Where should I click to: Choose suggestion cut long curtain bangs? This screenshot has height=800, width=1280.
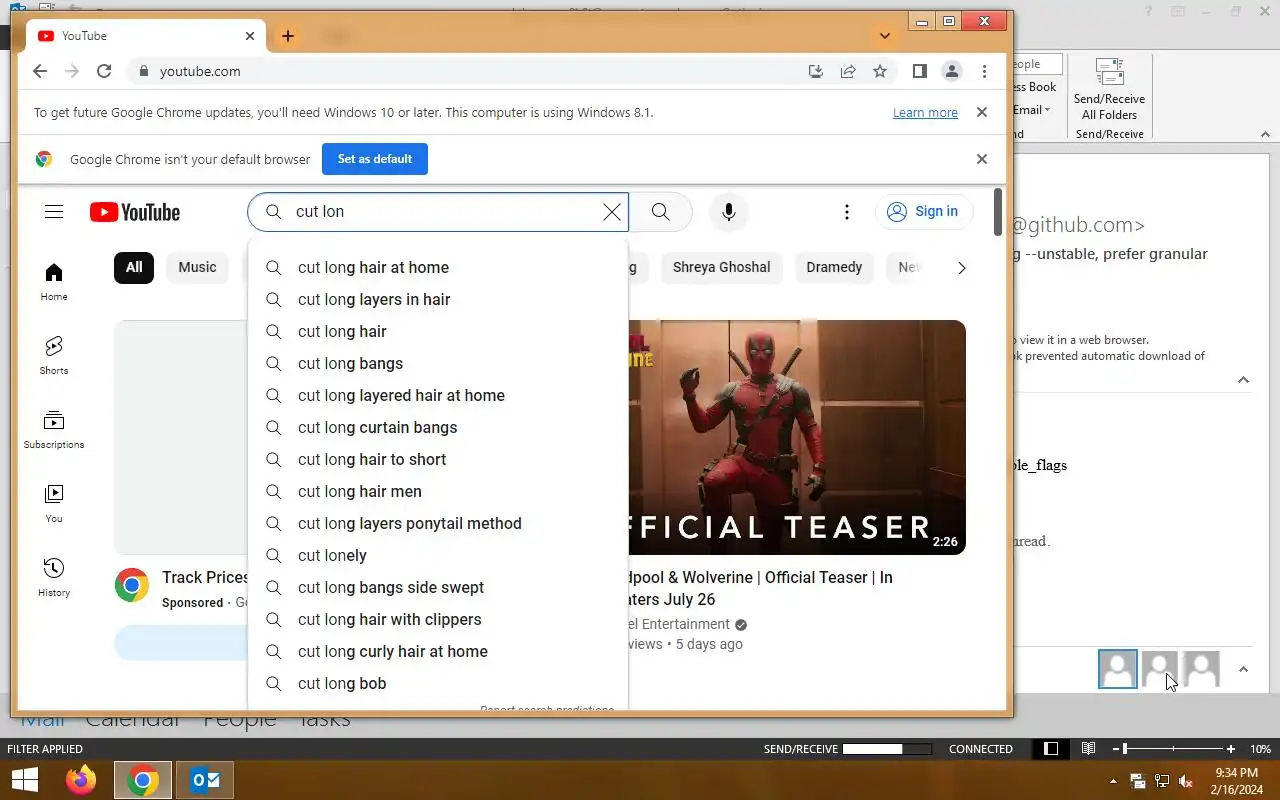[x=438, y=427]
